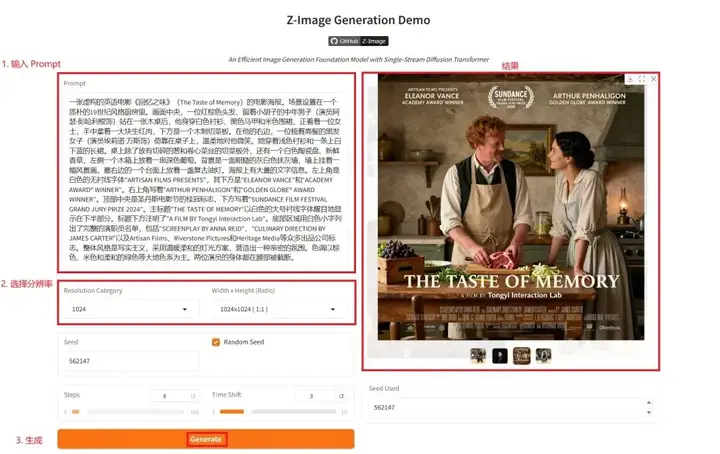720x454 pixels.
Task: Toggle the Random Seed checkbox
Action: [x=216, y=342]
